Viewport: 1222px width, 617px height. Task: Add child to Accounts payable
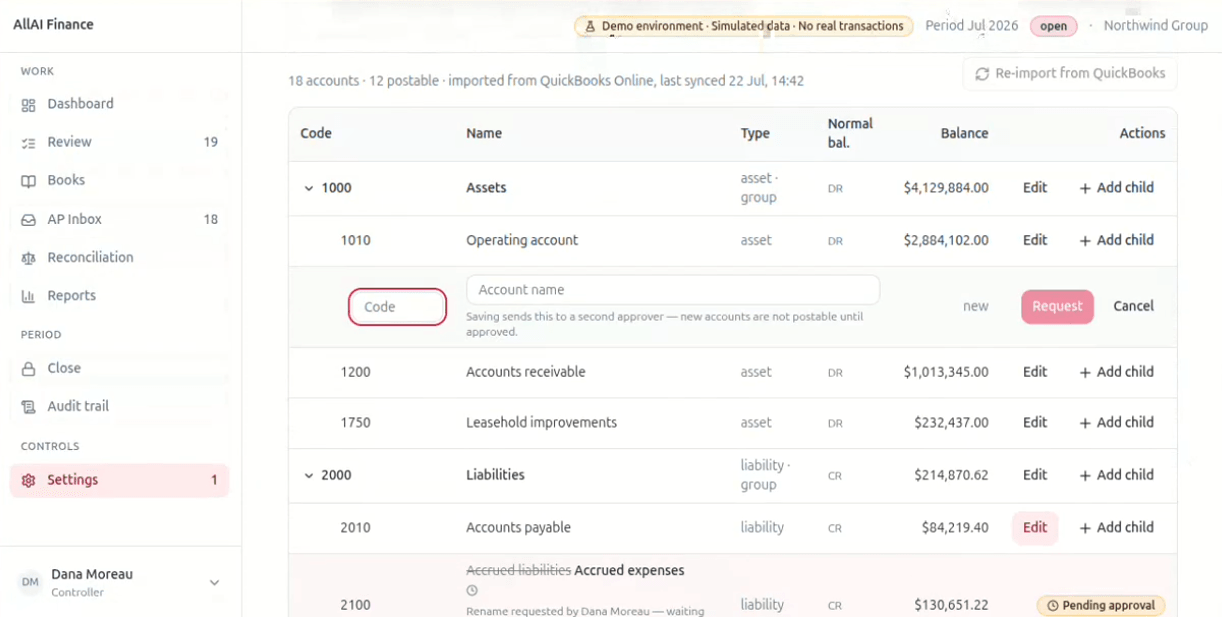coord(1116,528)
